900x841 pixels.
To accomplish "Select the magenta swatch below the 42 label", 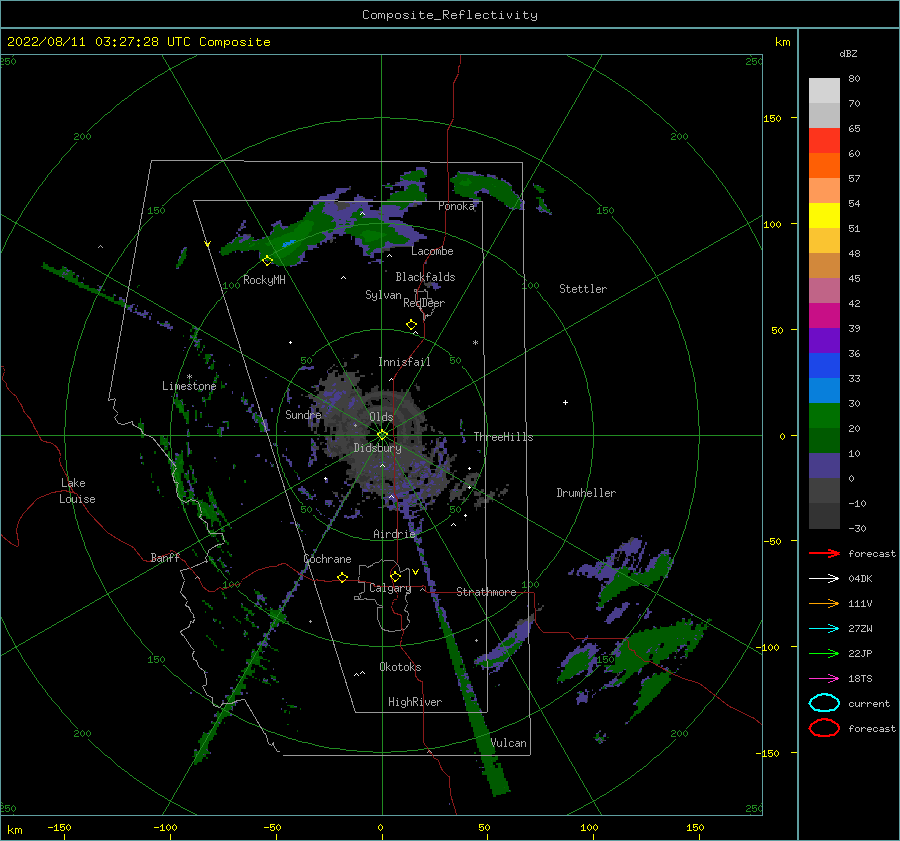I will [824, 316].
